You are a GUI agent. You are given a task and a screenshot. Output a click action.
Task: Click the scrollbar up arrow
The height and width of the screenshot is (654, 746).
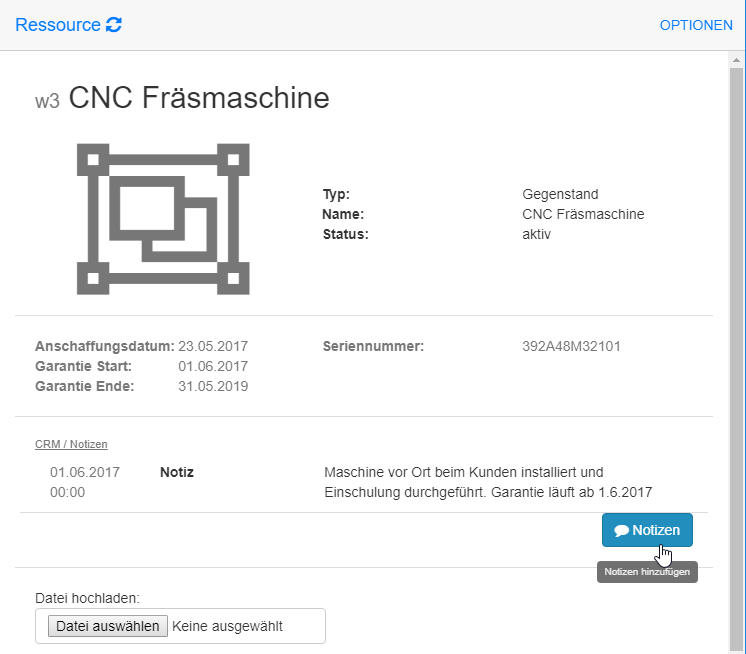tap(736, 60)
